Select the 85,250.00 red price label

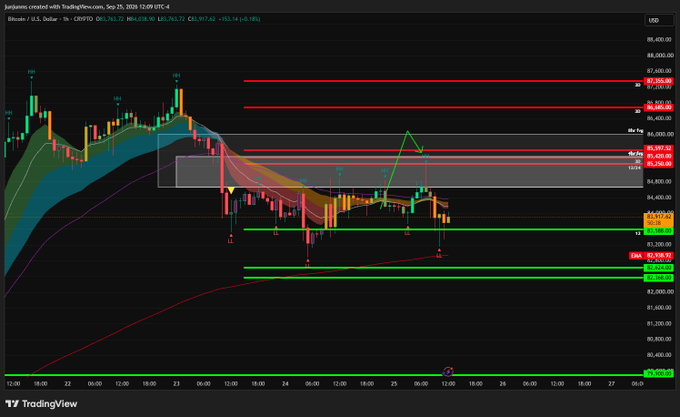tap(659, 164)
